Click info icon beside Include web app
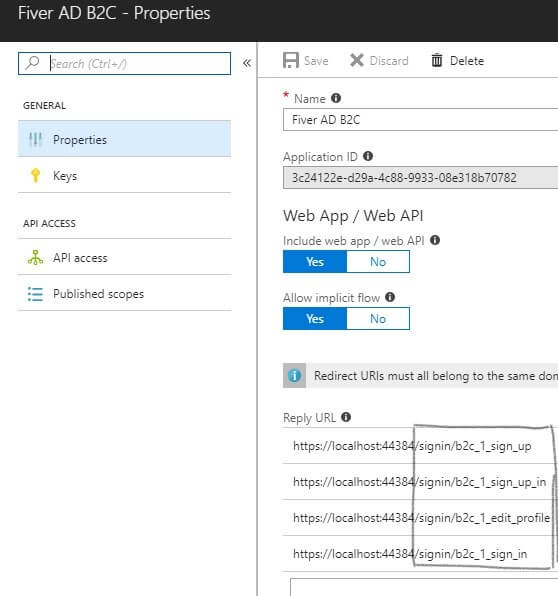 click(x=435, y=240)
